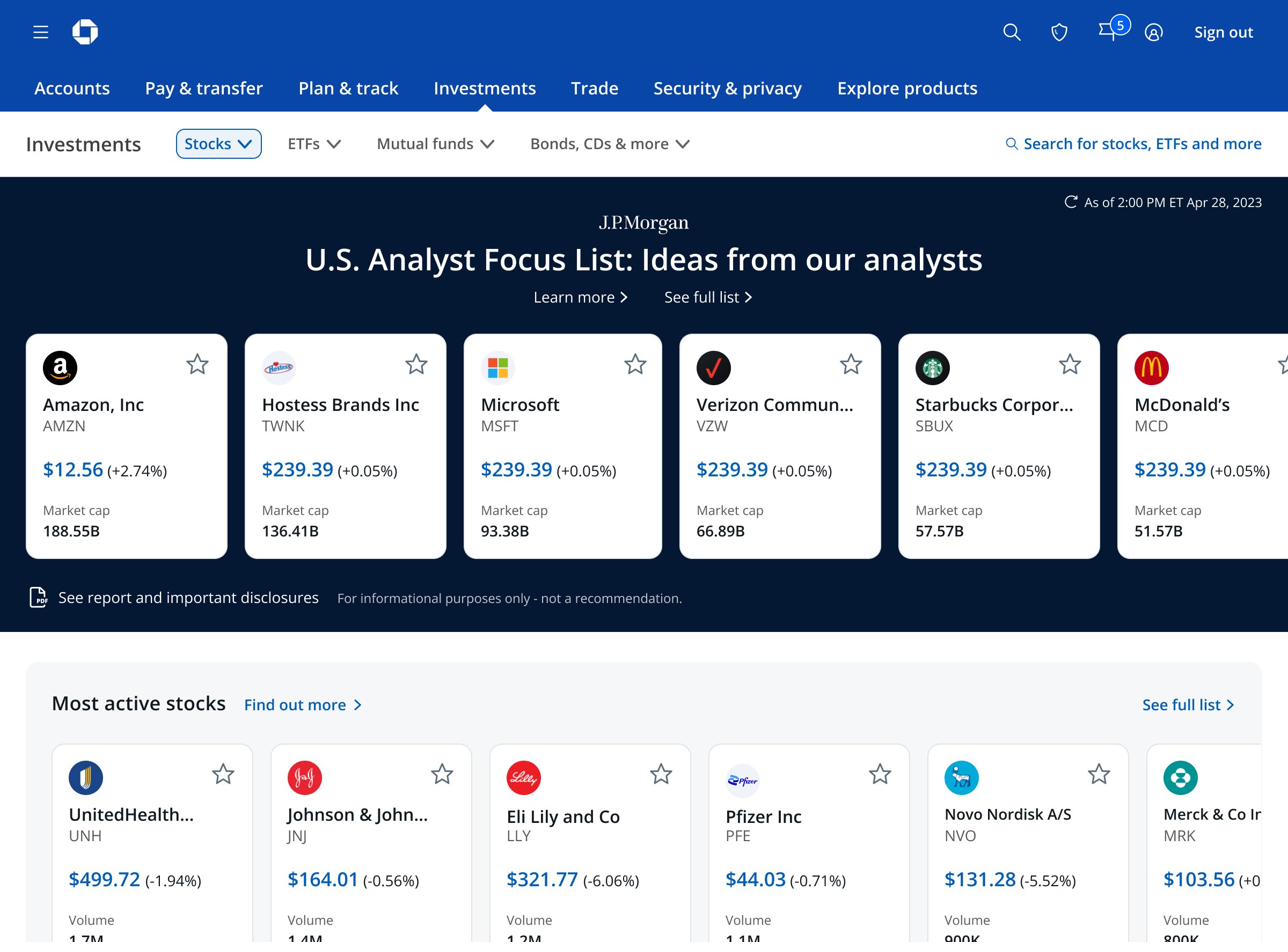Select the Investments menu item
This screenshot has width=1288, height=952.
[x=485, y=88]
